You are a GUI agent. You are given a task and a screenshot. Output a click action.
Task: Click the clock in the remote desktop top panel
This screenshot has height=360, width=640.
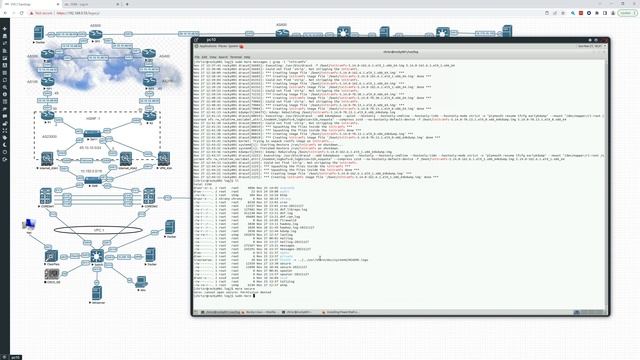590,46
